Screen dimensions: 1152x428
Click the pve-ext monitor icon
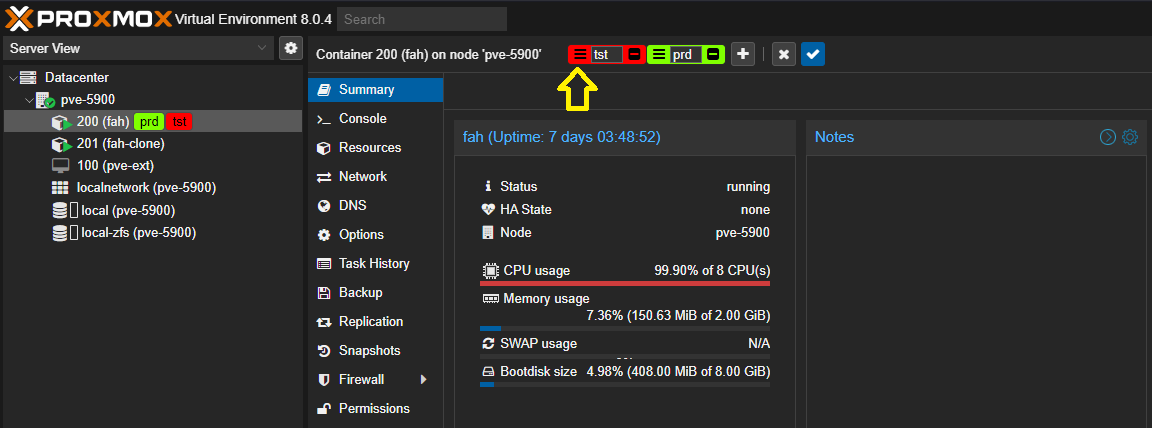pos(60,165)
